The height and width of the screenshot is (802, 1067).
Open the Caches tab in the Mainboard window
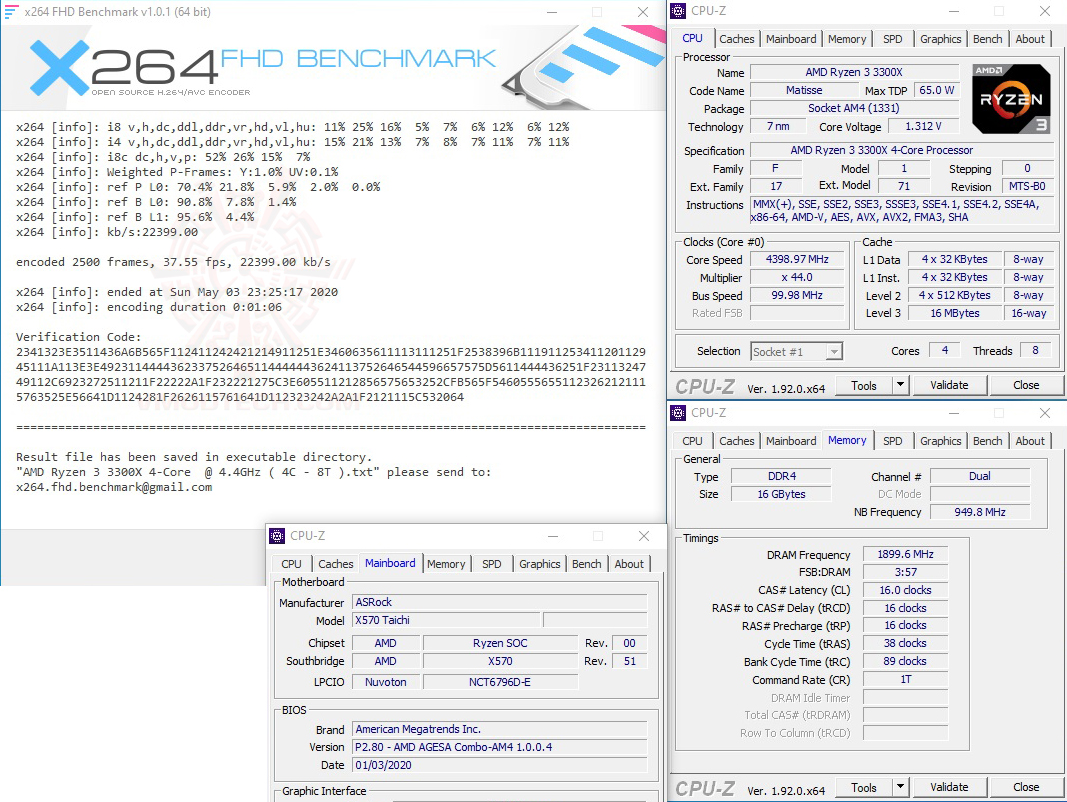point(335,565)
